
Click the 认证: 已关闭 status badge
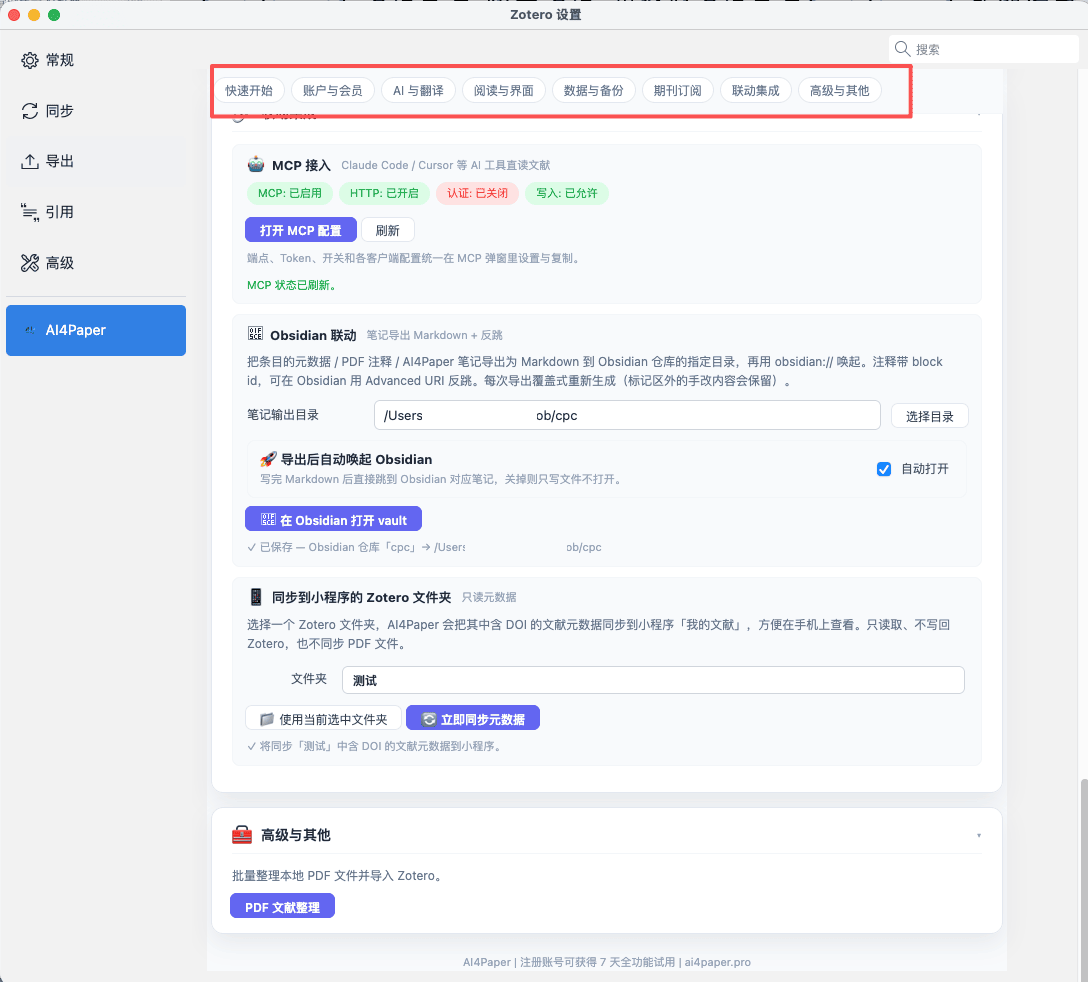click(477, 193)
